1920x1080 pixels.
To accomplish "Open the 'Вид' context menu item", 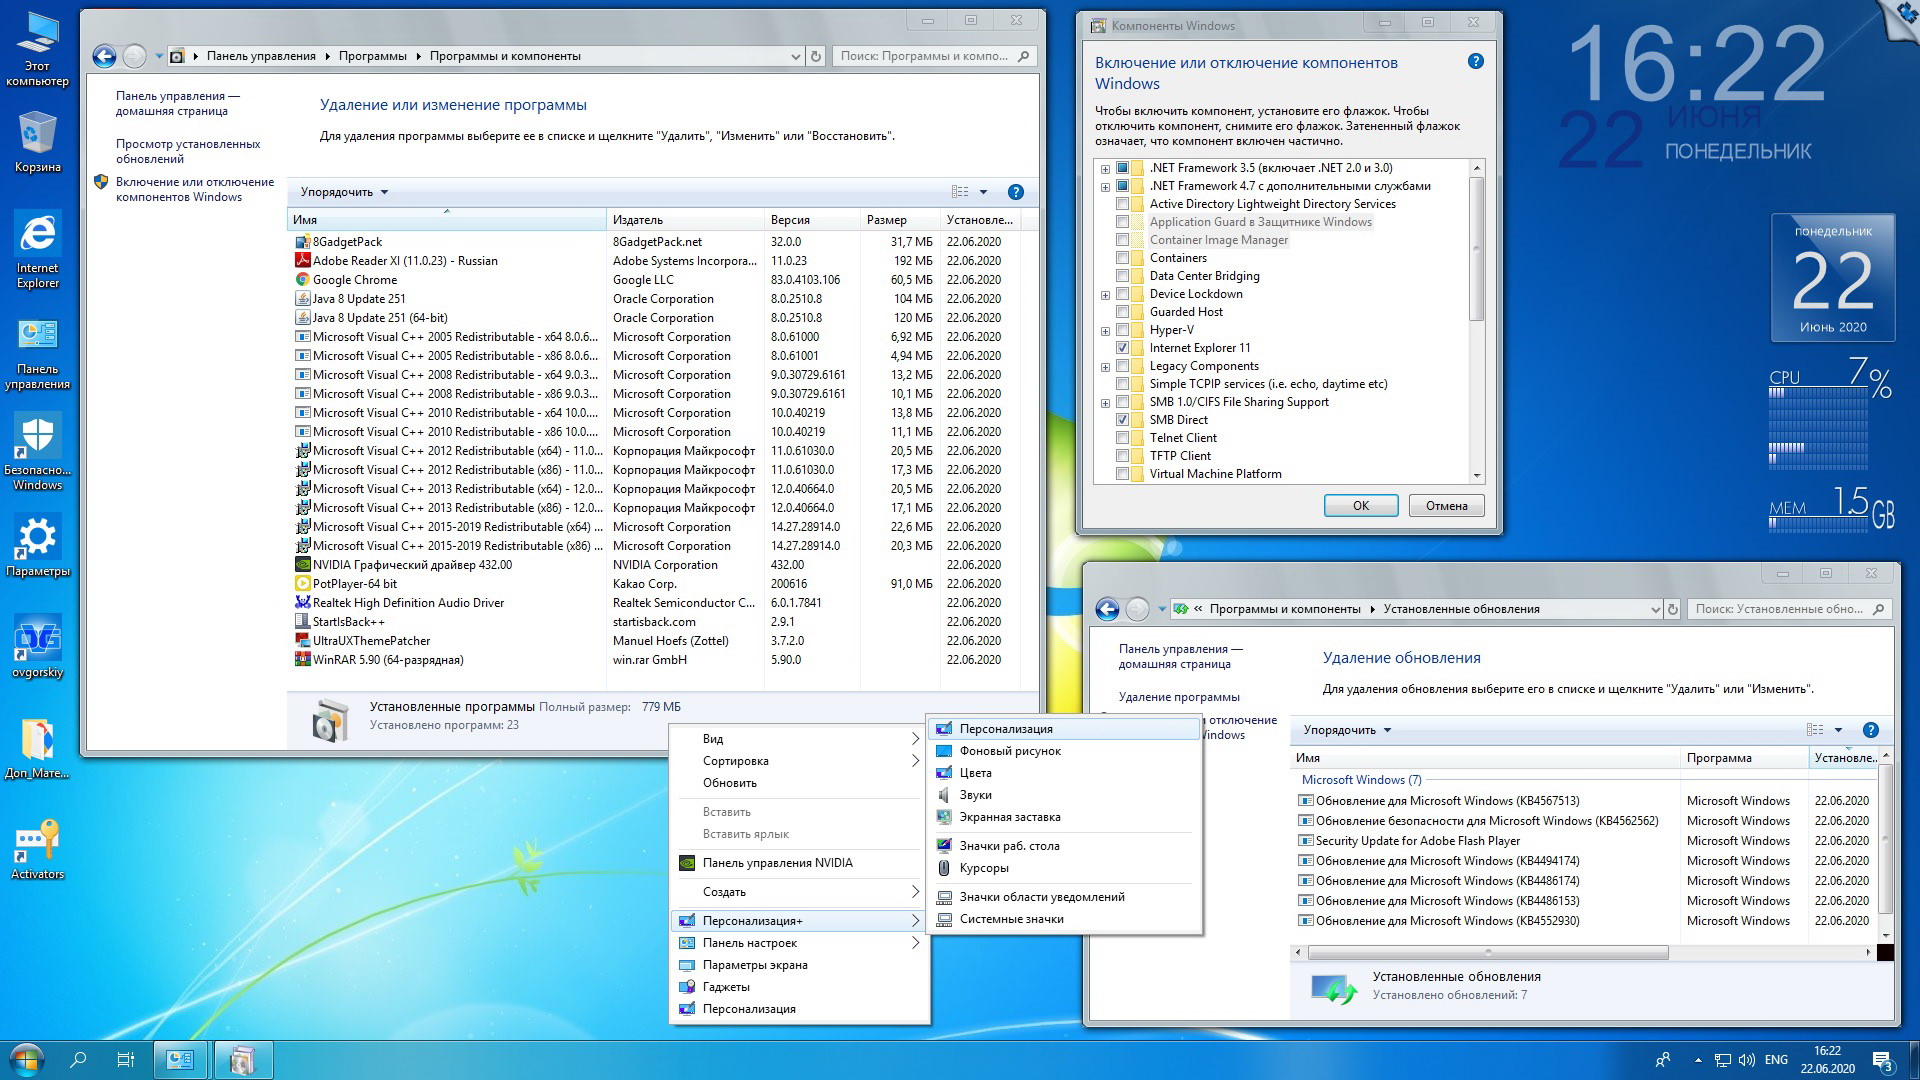I will coord(799,739).
